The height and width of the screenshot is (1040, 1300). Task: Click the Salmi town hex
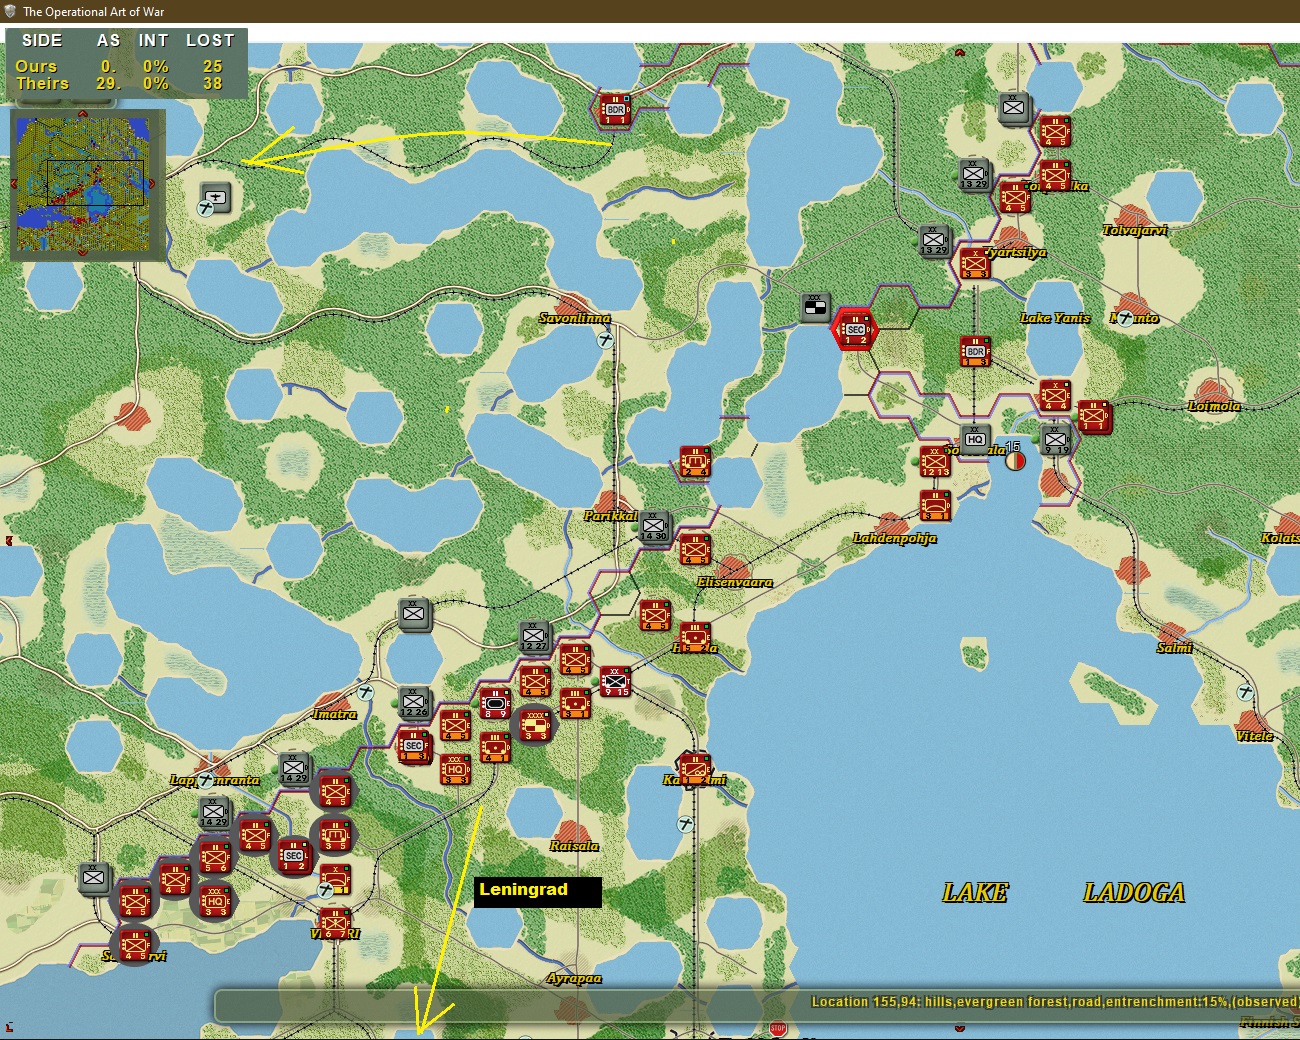point(1174,634)
